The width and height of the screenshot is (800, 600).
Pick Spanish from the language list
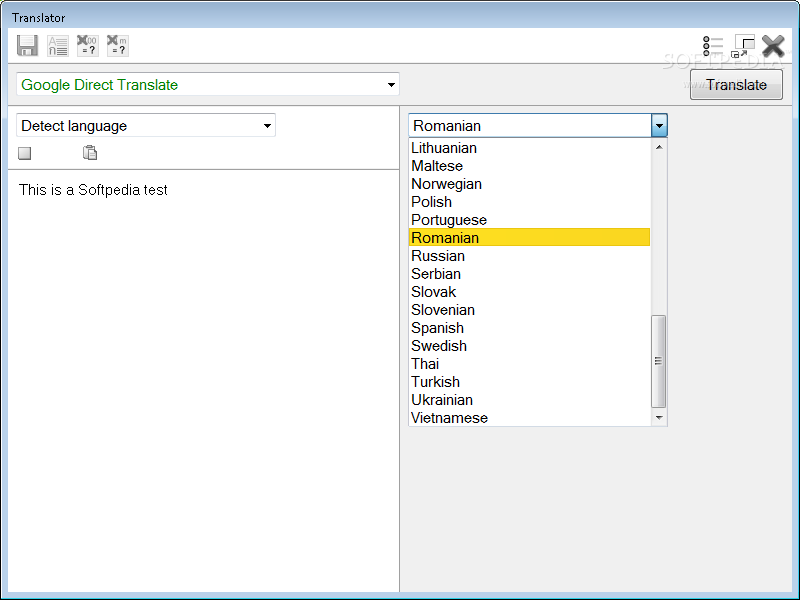pyautogui.click(x=530, y=328)
